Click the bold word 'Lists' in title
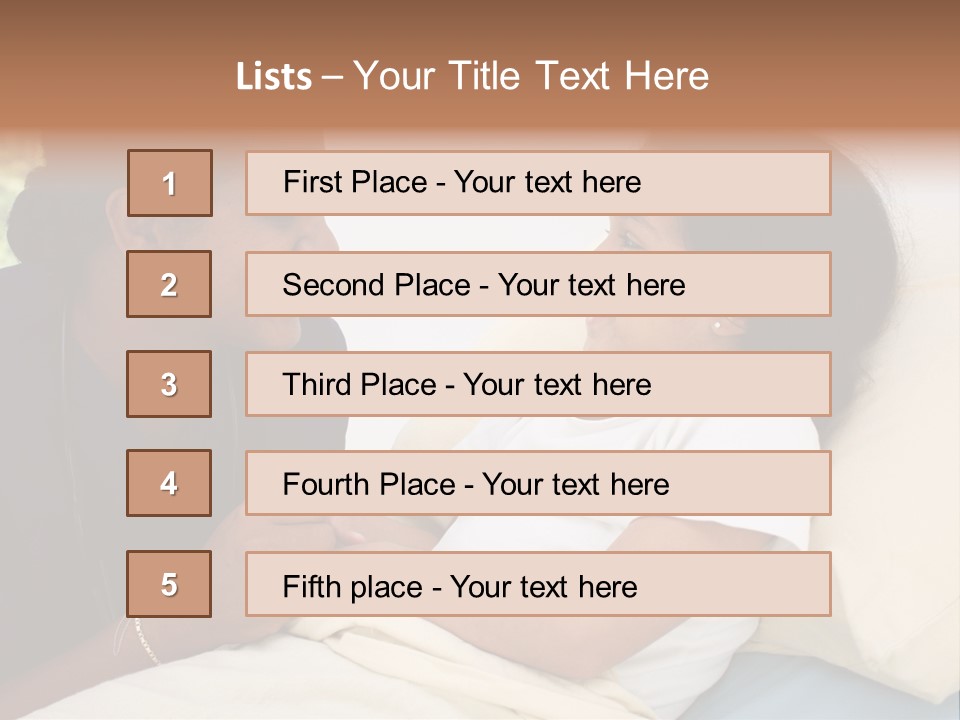960x720 pixels. (273, 77)
